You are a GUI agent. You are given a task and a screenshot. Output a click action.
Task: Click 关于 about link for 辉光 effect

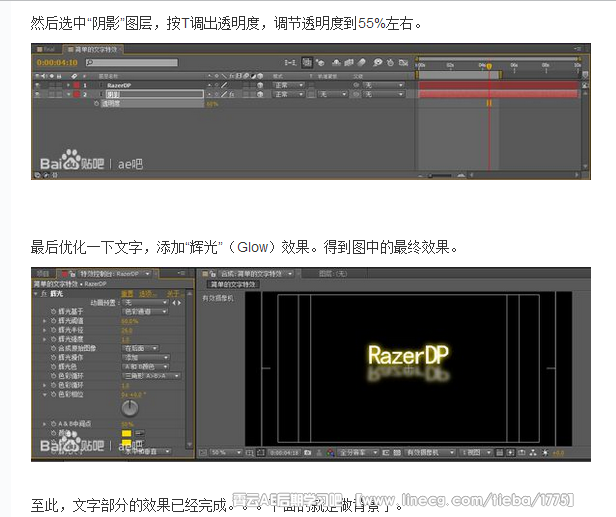pyautogui.click(x=173, y=294)
